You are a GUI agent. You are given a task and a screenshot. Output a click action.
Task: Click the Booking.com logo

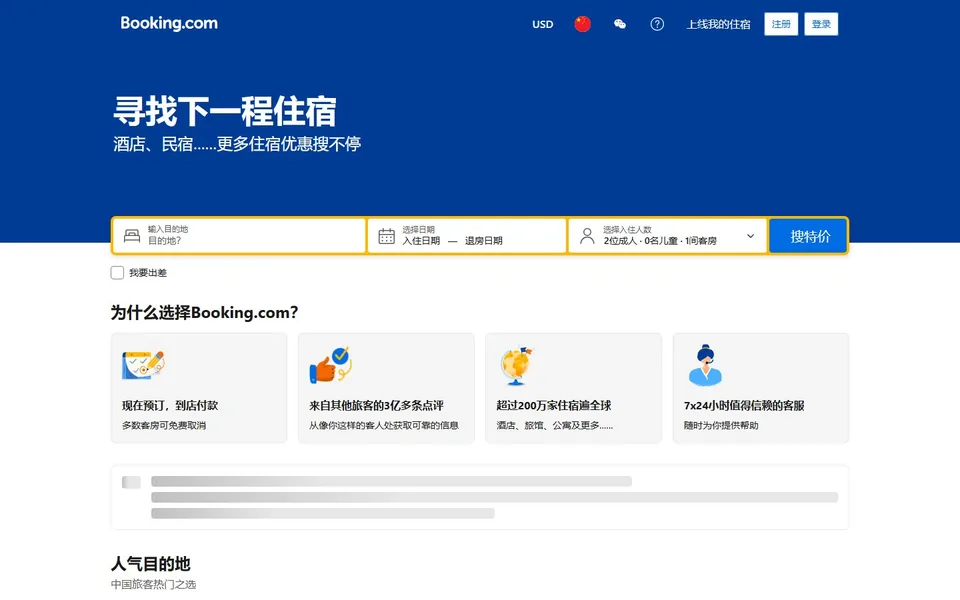(169, 23)
